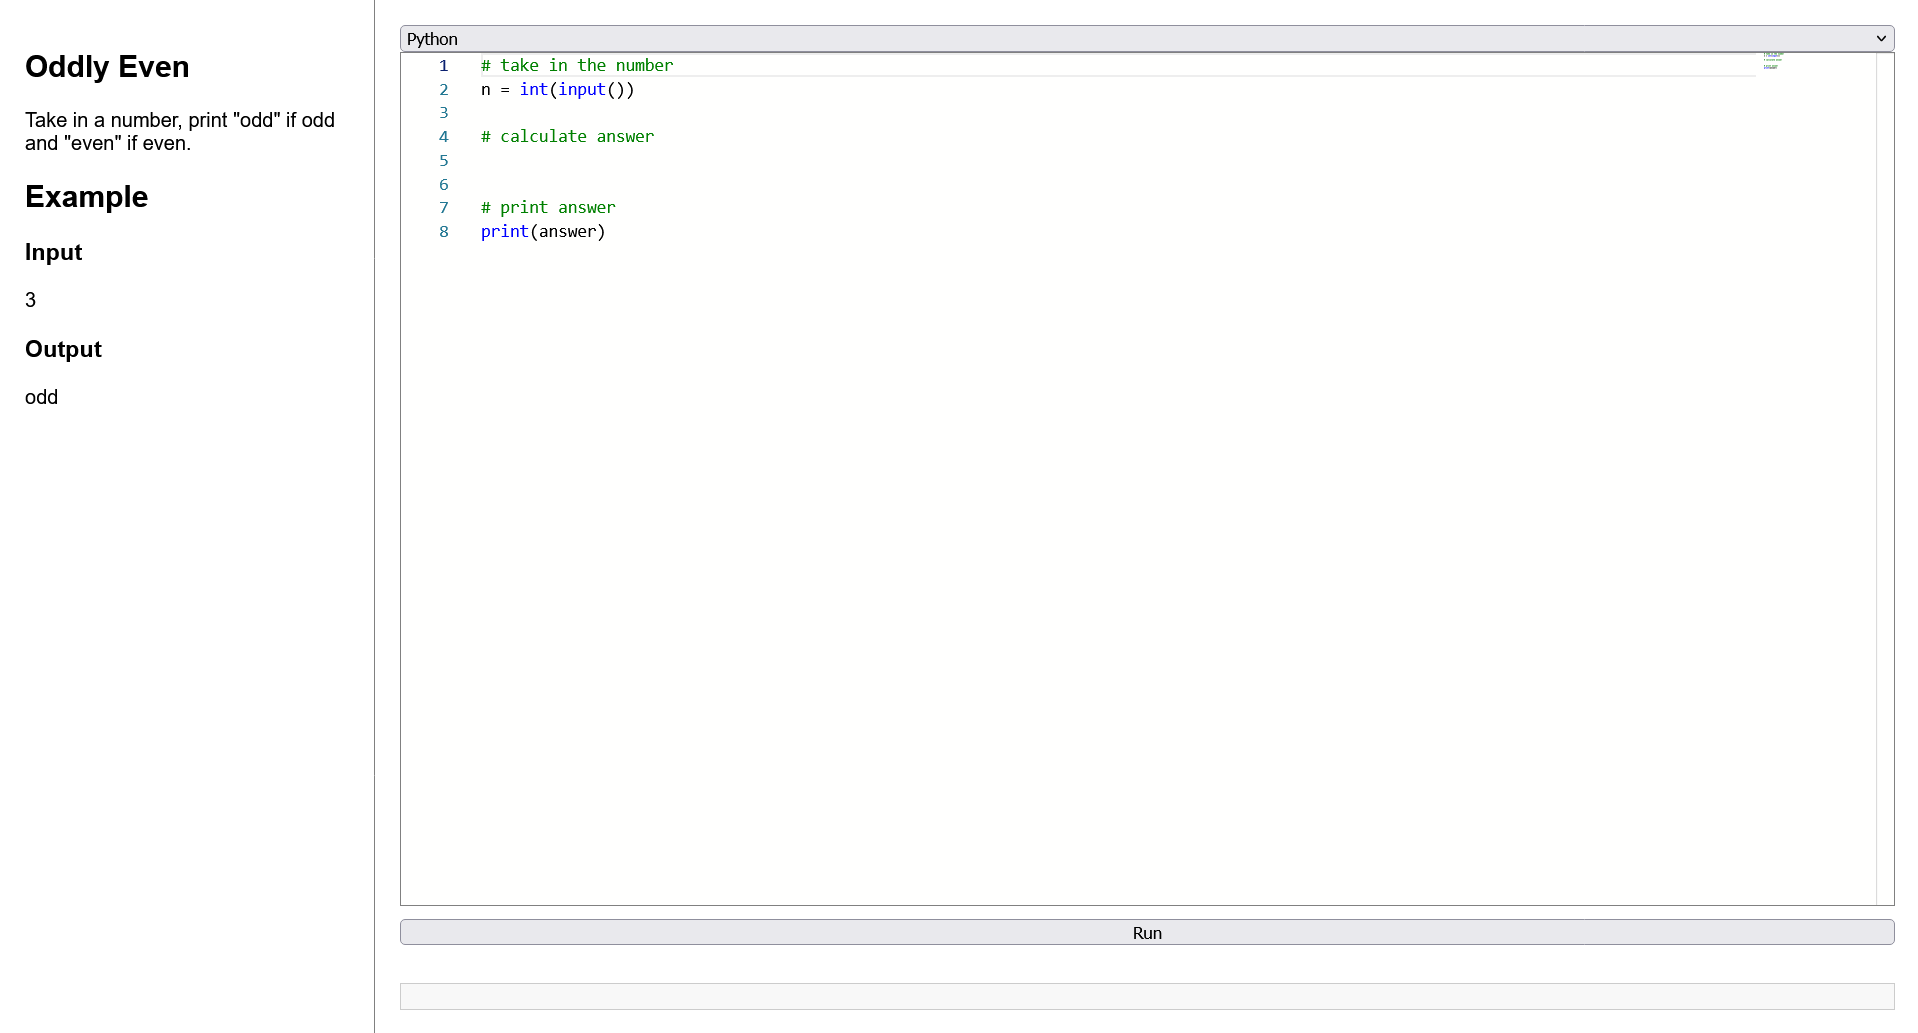
Task: Click the "print(answer)" code line
Action: [x=543, y=231]
